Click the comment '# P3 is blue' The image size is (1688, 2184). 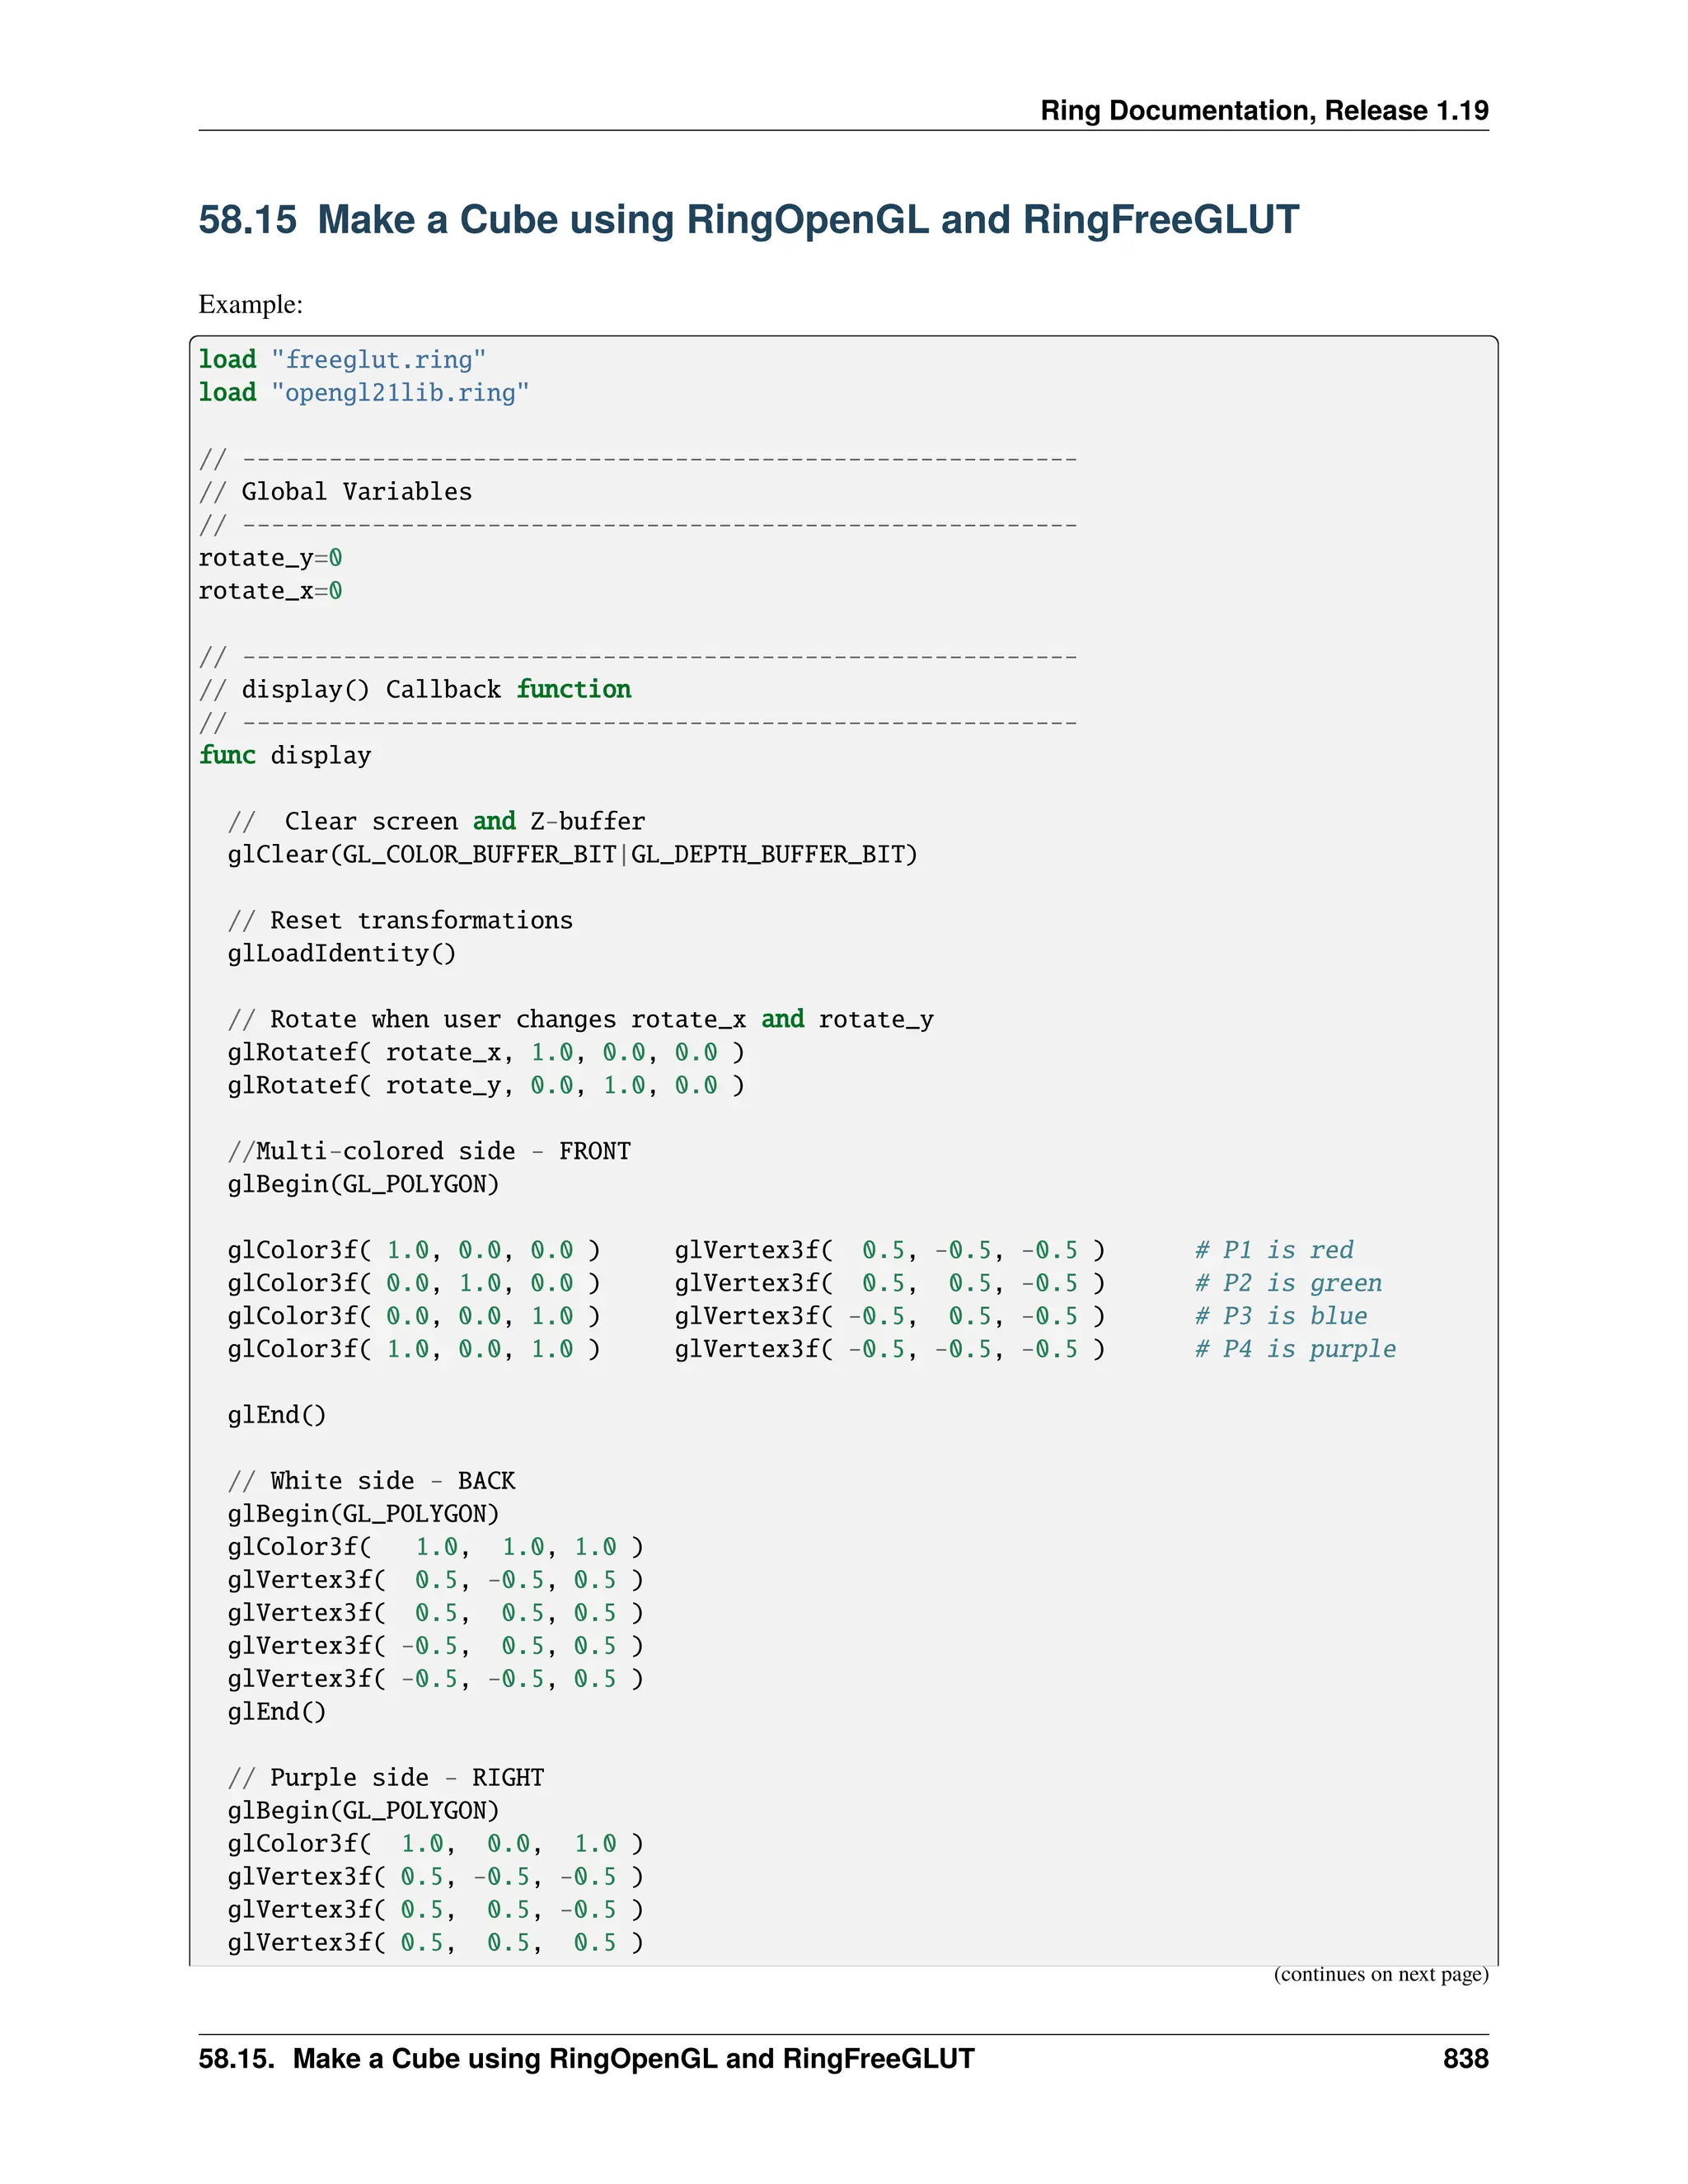click(x=1281, y=1316)
